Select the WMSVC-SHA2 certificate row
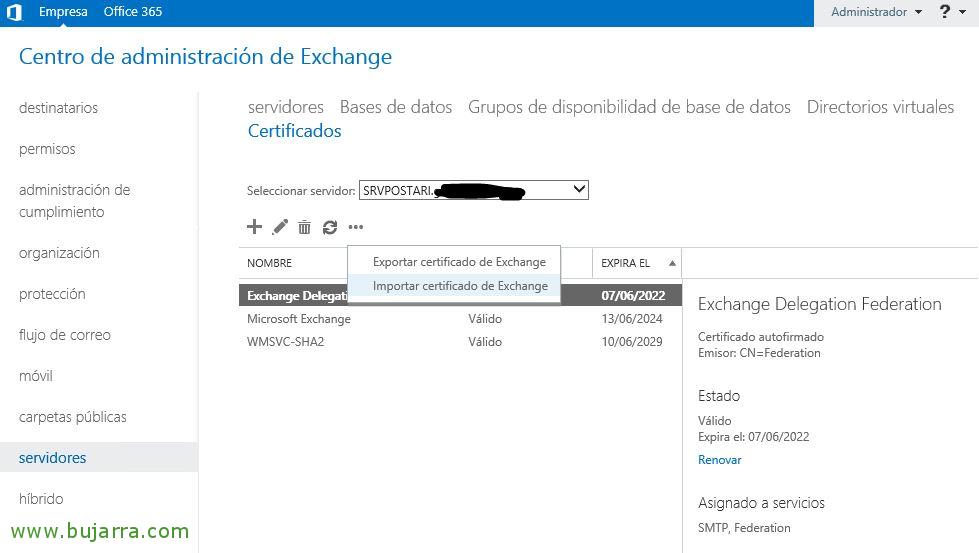Viewport: 979px width, 553px height. point(286,342)
